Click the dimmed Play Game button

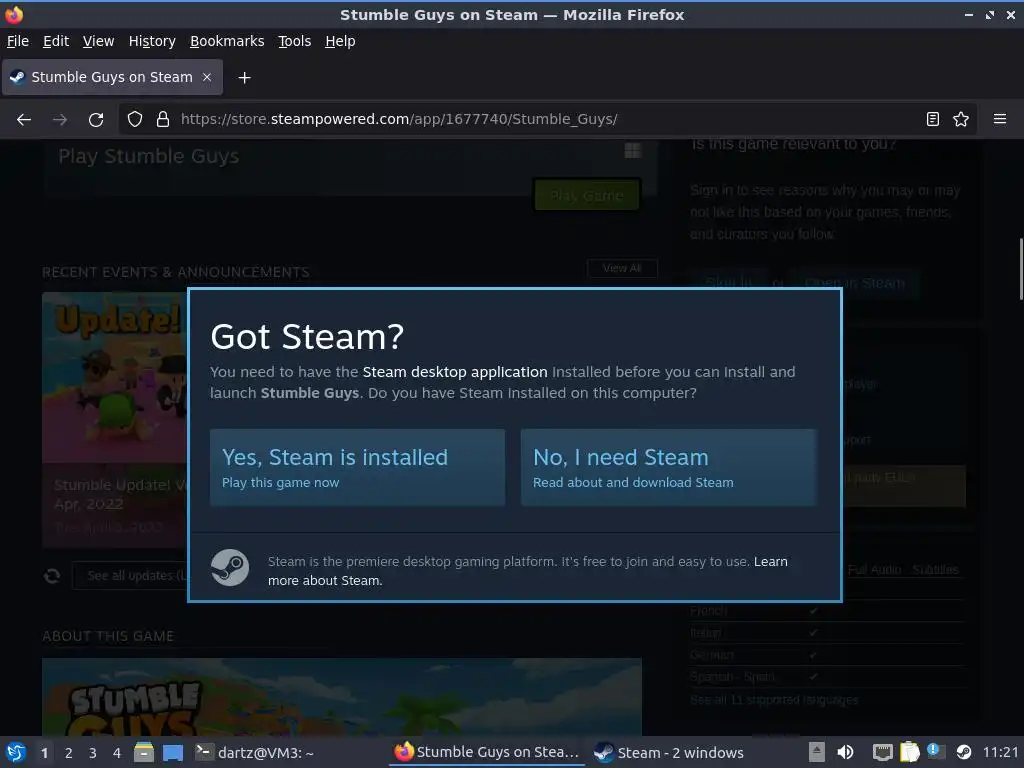tap(586, 195)
